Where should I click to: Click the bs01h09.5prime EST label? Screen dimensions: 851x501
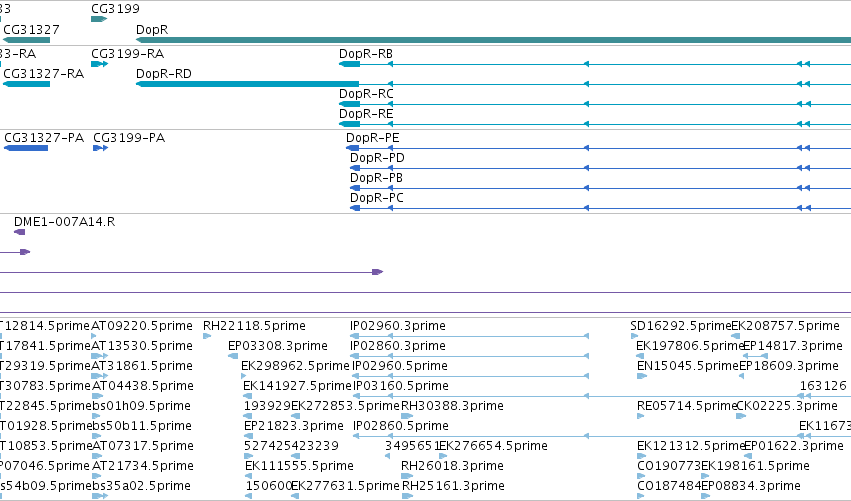(141, 406)
